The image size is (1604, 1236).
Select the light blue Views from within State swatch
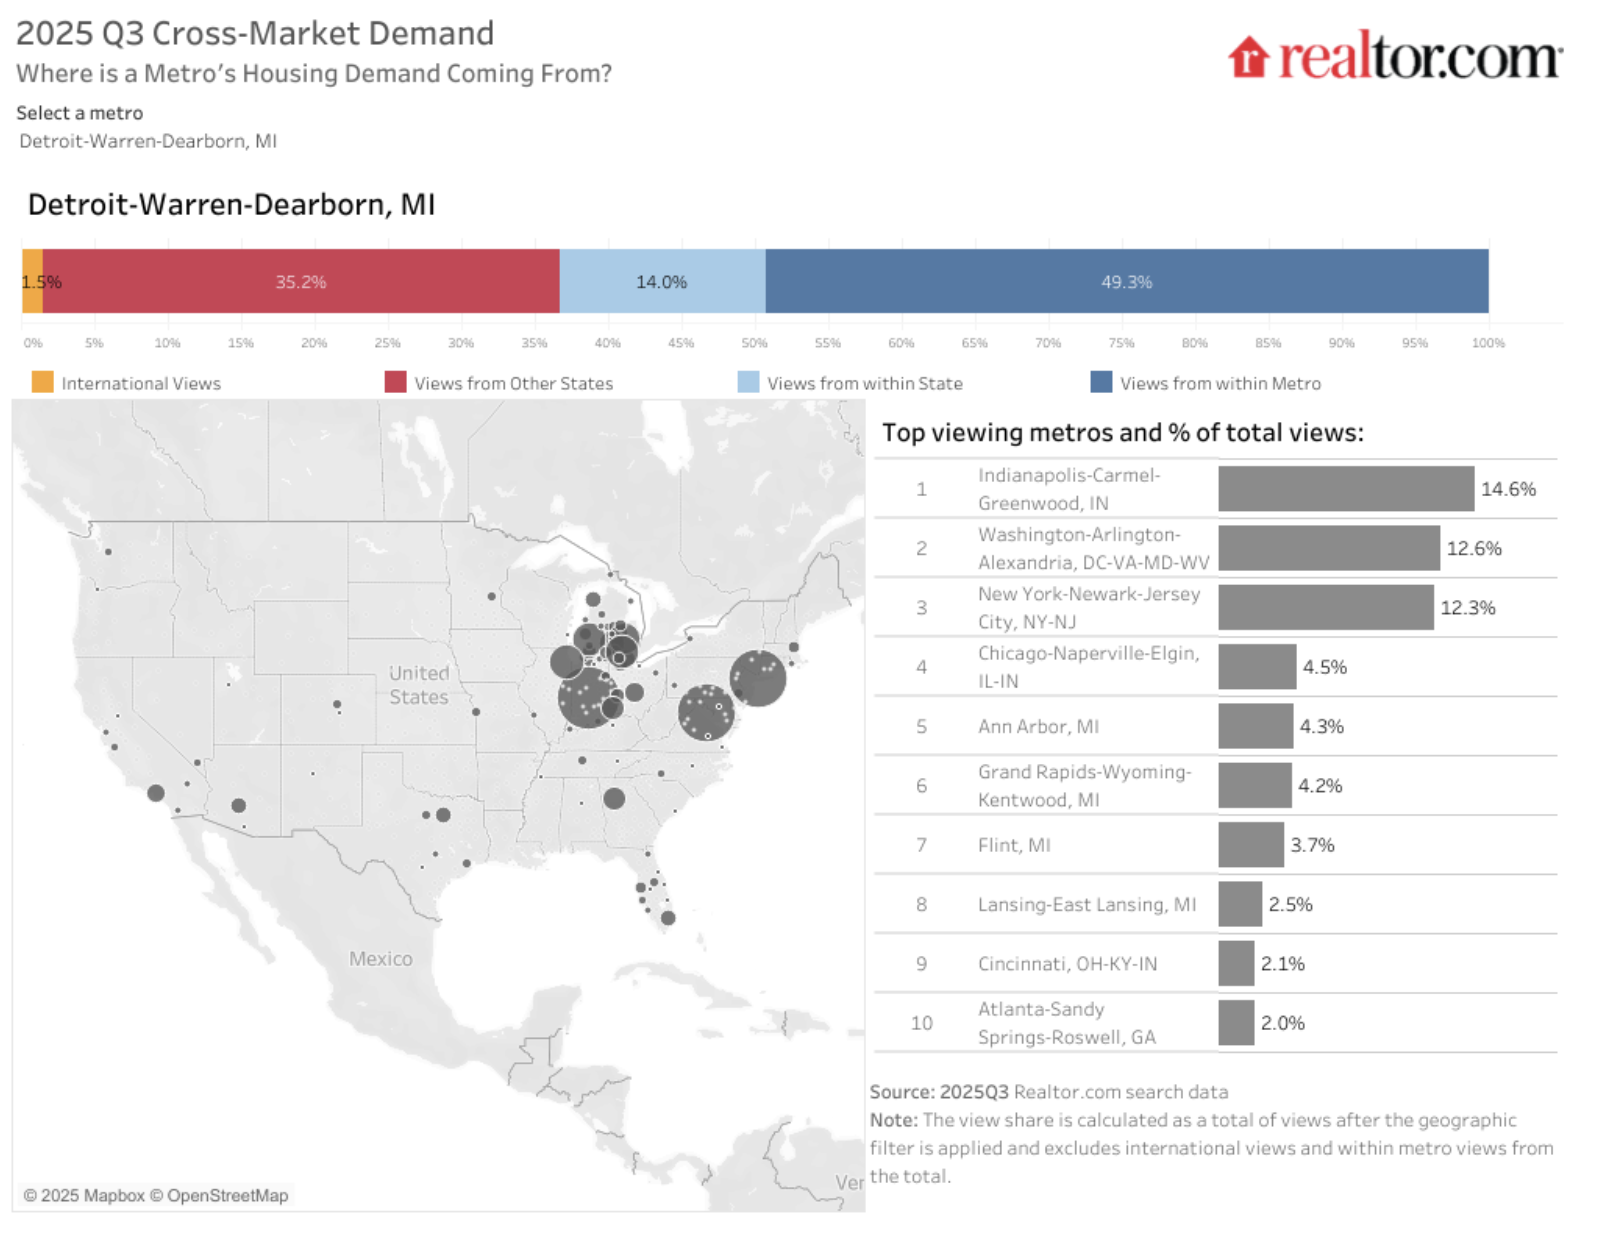click(x=748, y=382)
